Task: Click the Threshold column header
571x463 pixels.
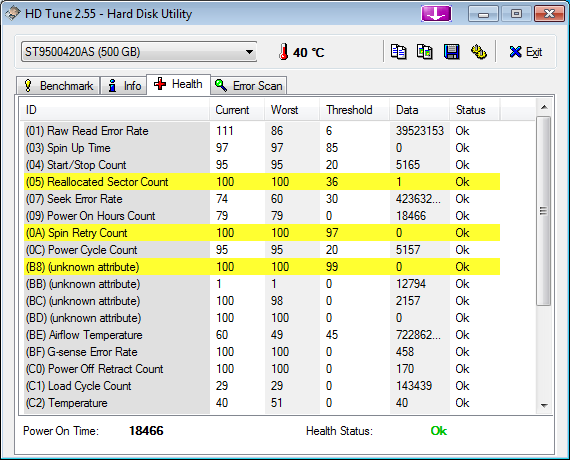Action: tap(355, 110)
